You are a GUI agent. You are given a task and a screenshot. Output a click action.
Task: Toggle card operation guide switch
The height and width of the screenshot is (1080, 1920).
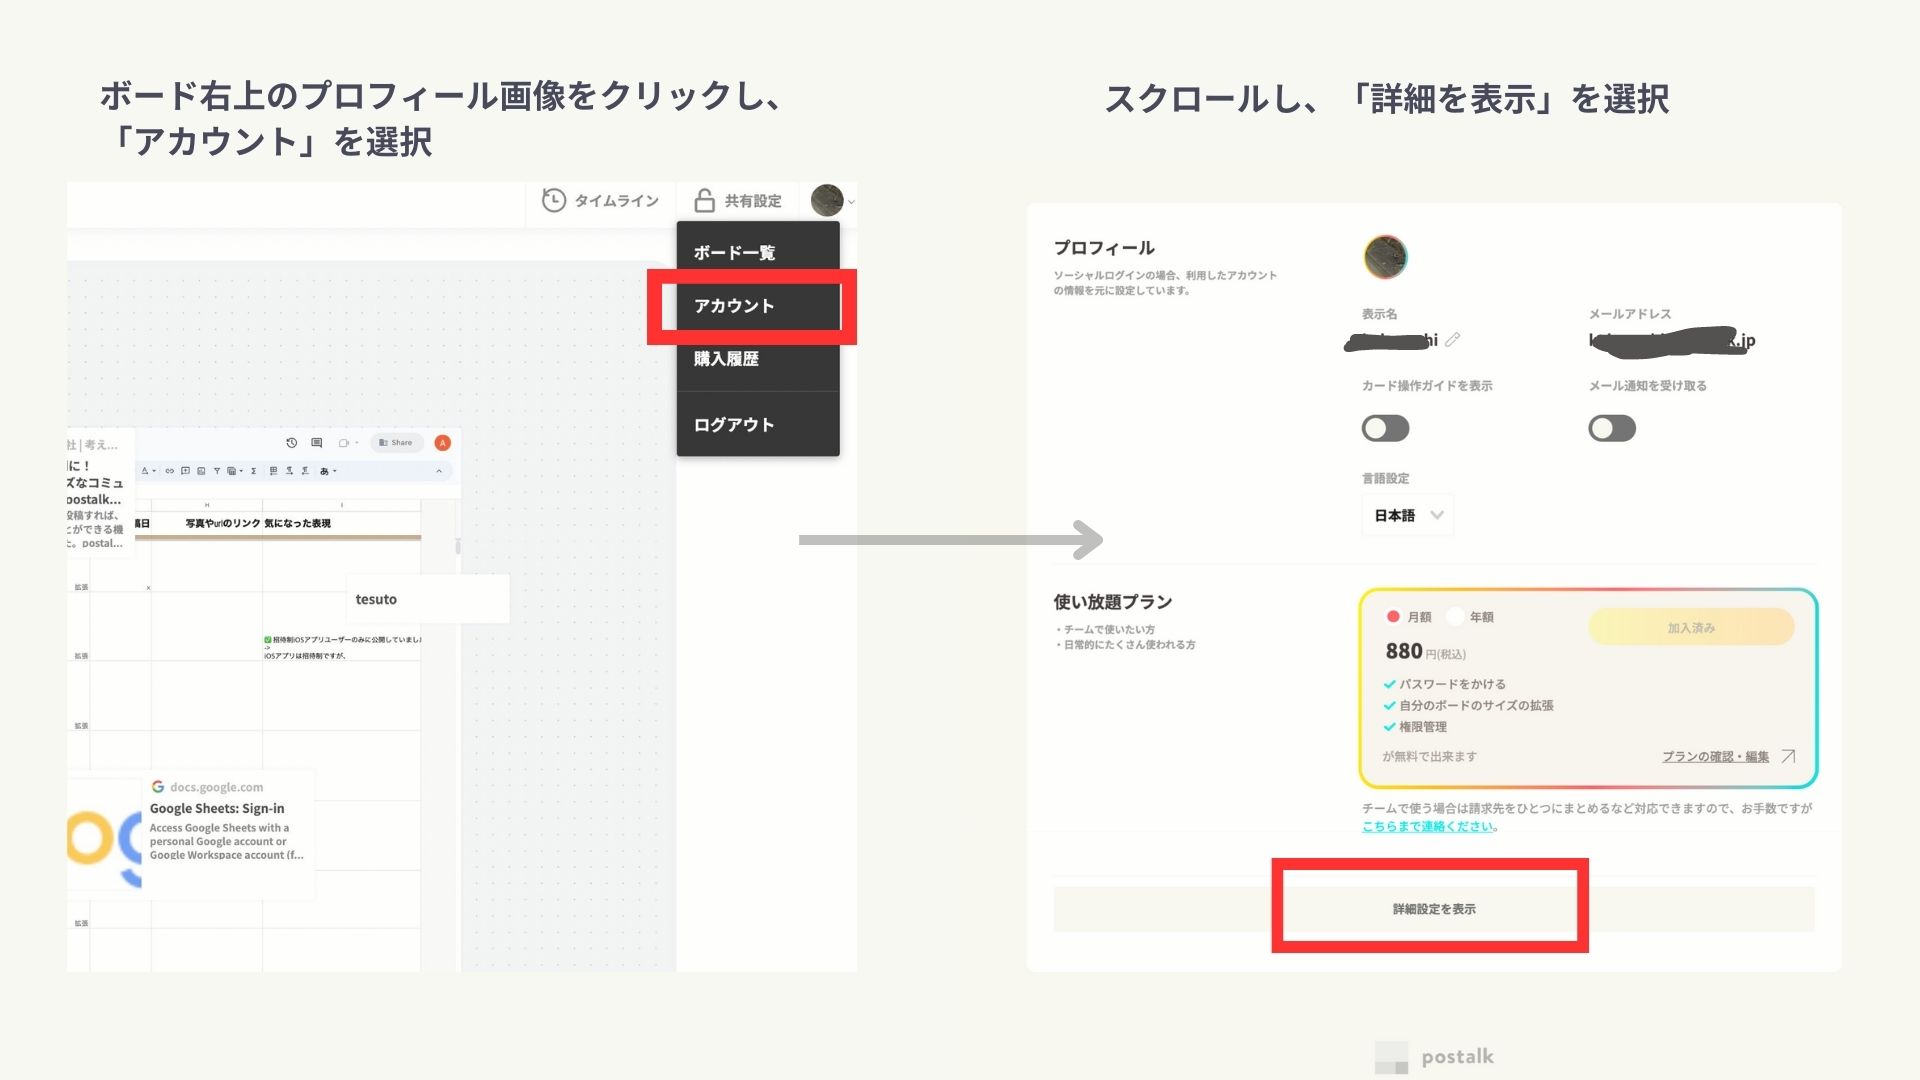1385,429
